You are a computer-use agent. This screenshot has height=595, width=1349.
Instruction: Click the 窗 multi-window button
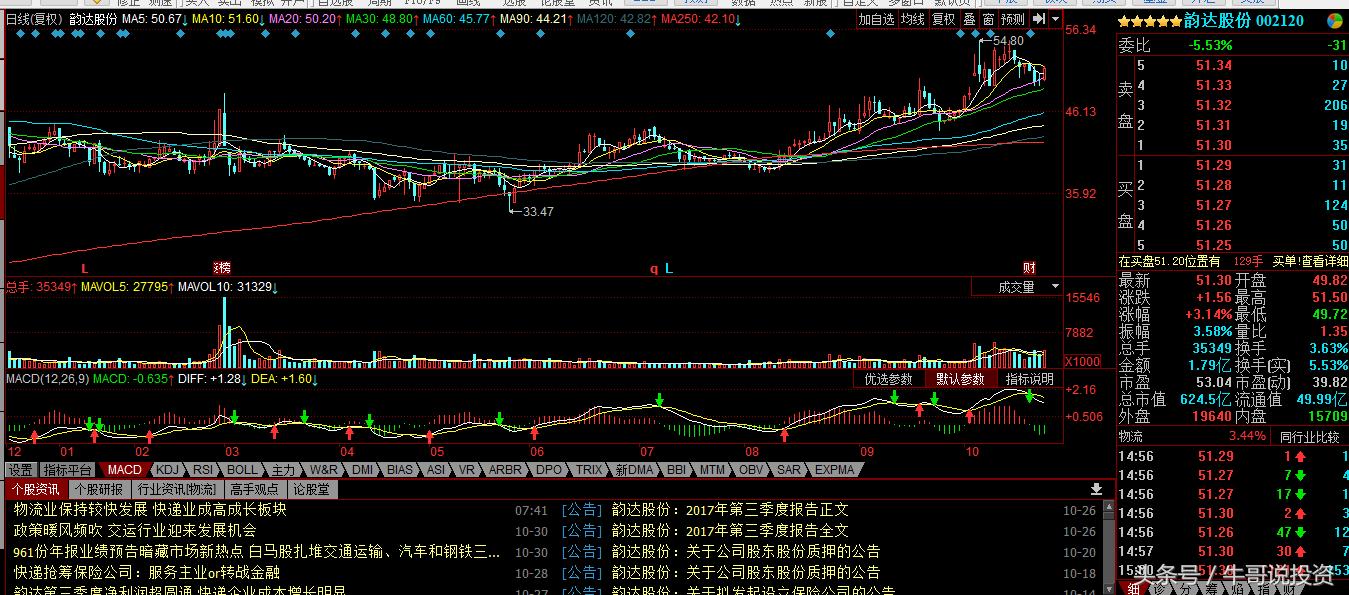988,19
